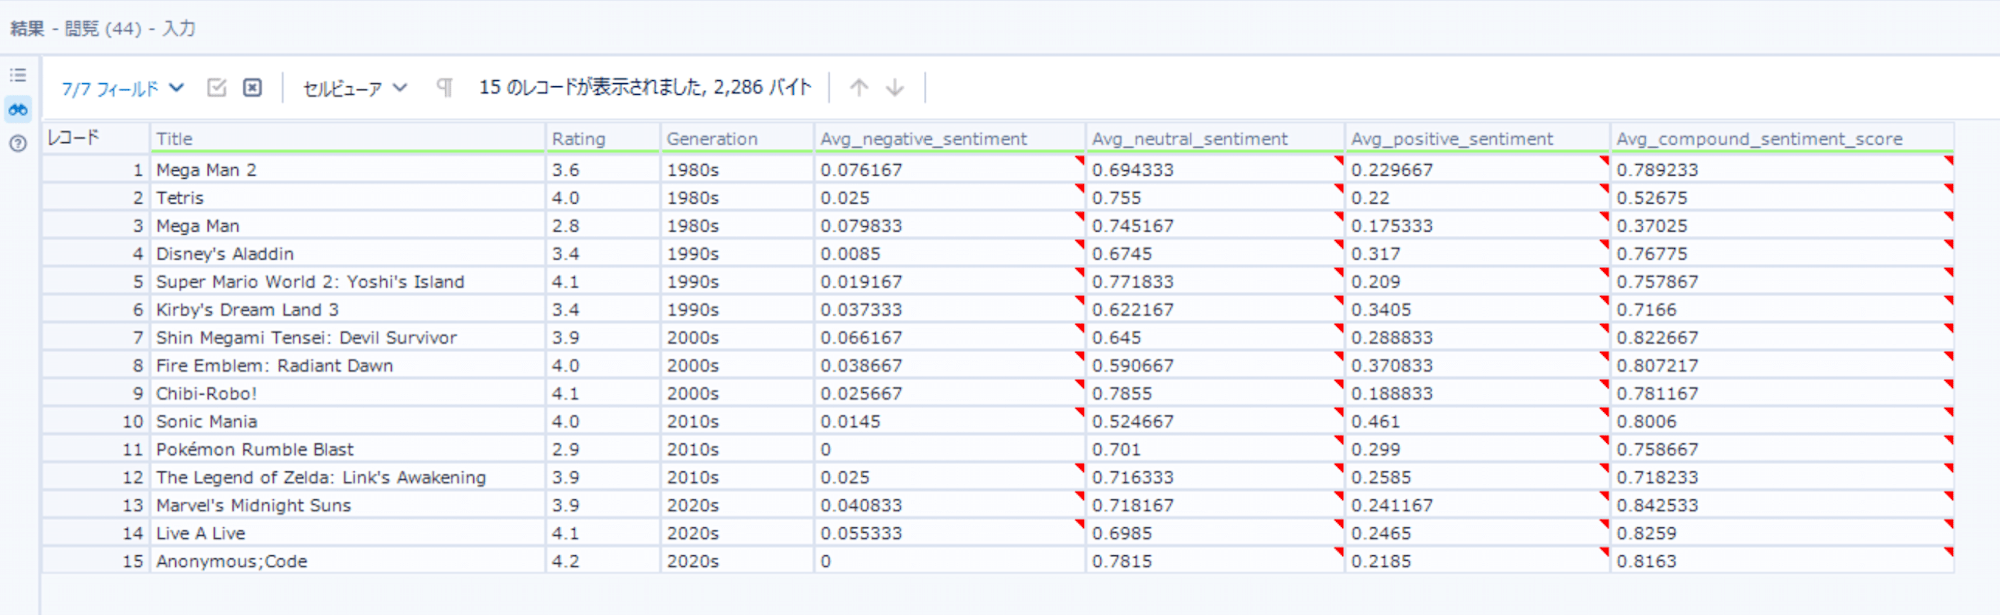
Task: Select Generation 2010s for Sonic Mania
Action: point(738,422)
